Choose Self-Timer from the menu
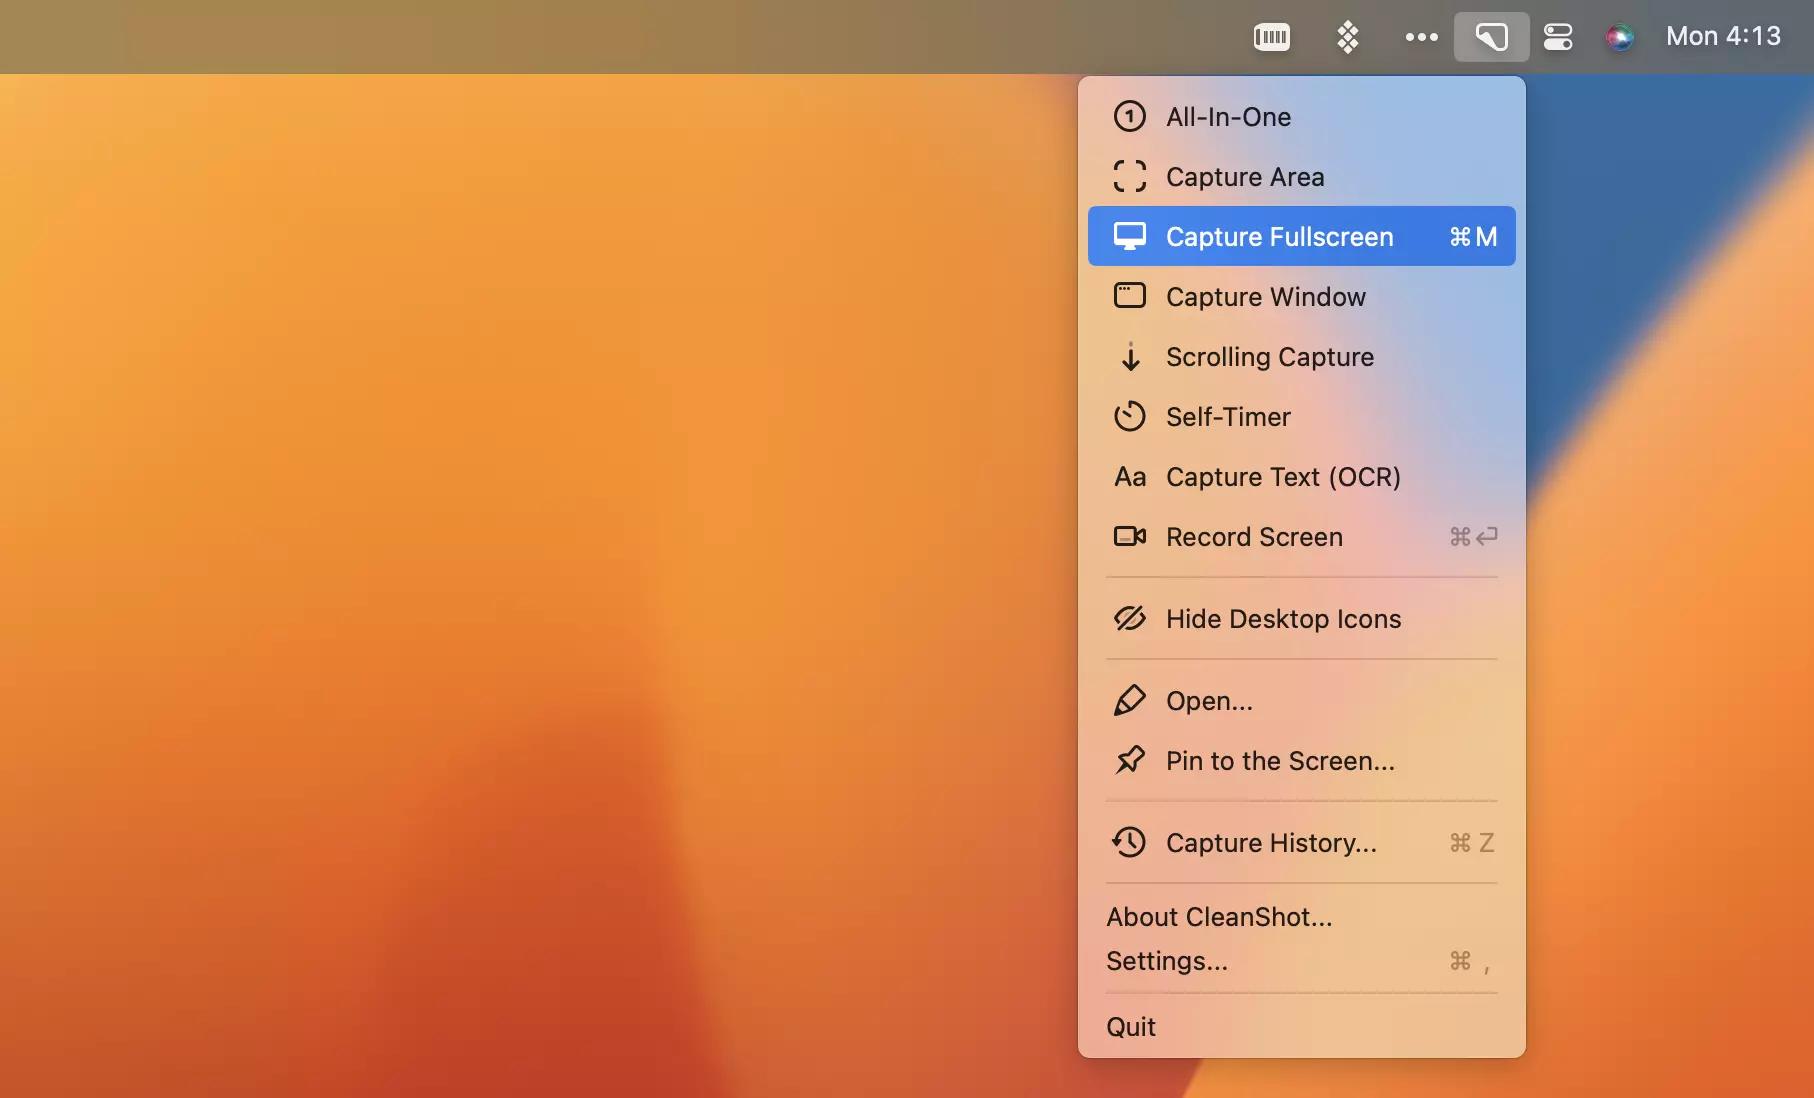The height and width of the screenshot is (1098, 1814). [1302, 417]
